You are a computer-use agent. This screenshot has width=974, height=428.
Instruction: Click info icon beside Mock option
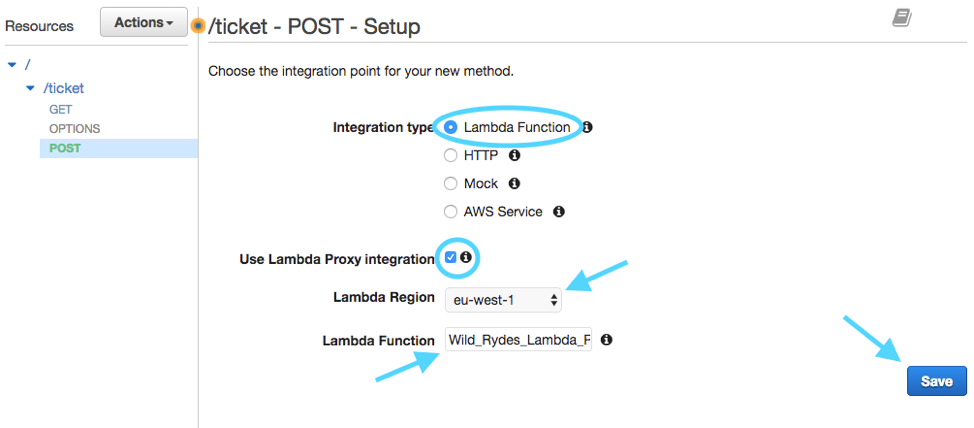514,184
